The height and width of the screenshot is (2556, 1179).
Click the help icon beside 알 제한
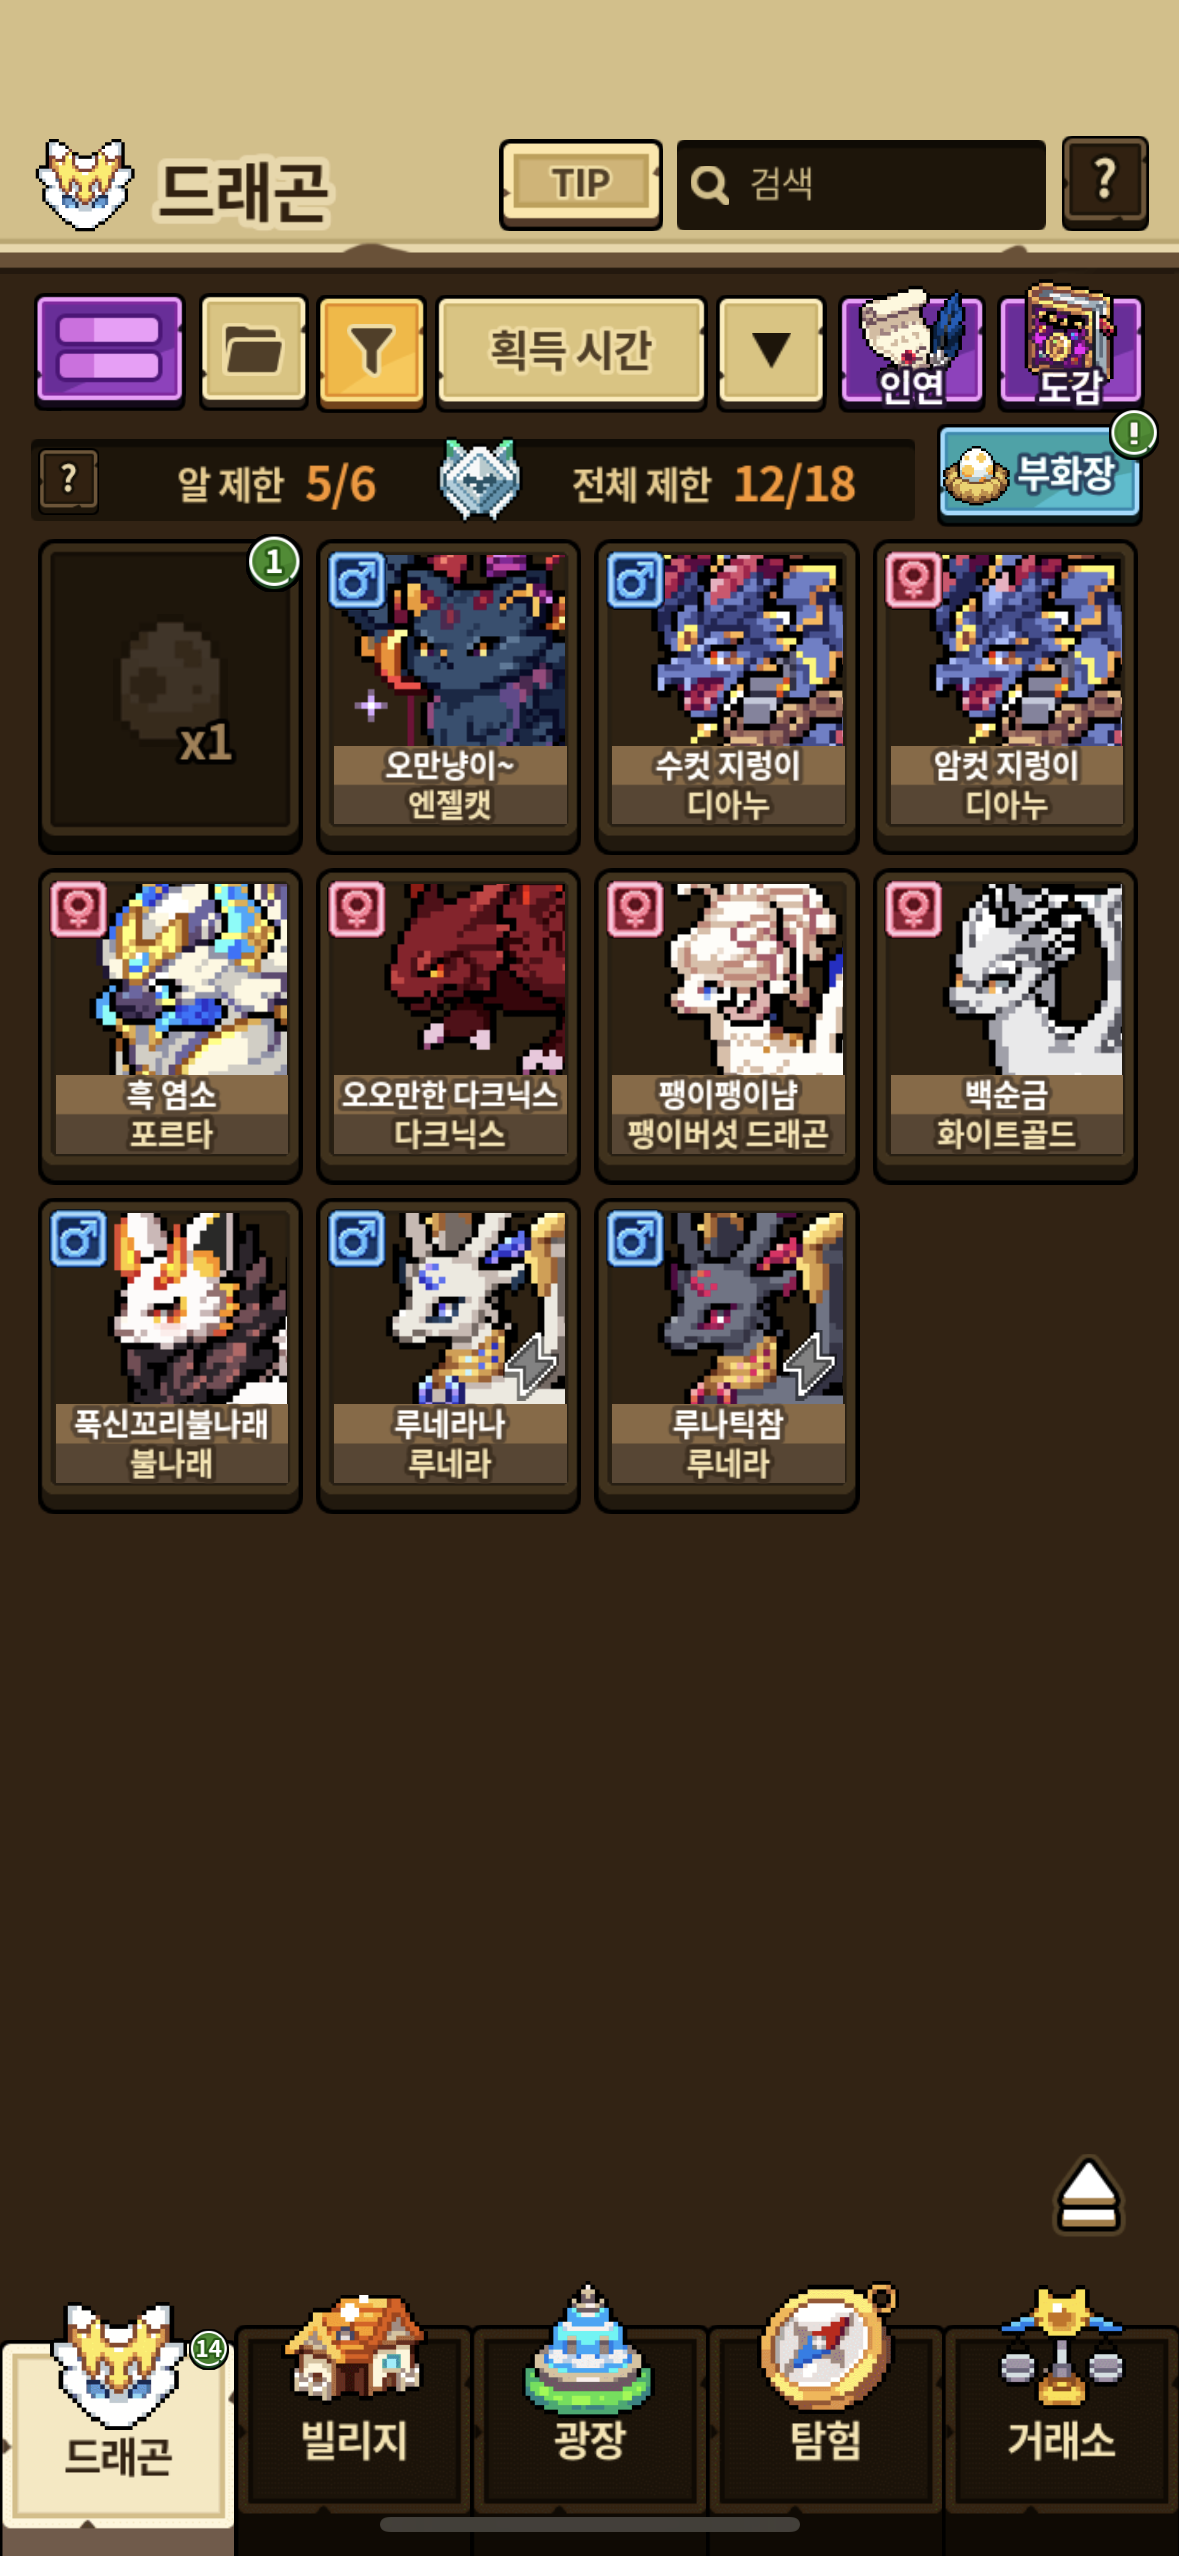coord(68,481)
